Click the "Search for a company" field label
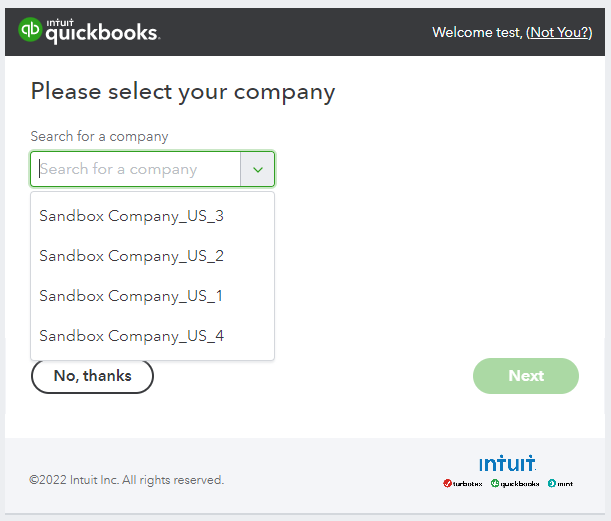 click(99, 136)
